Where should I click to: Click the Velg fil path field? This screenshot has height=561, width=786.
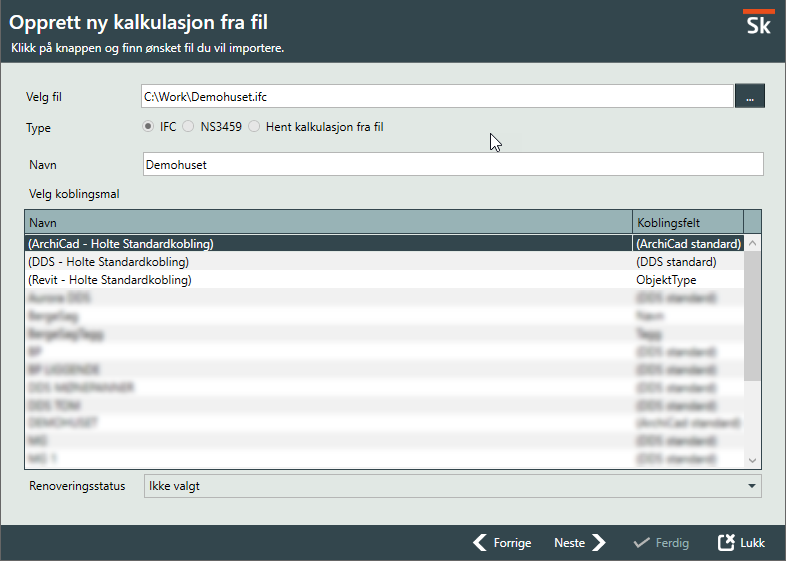coord(438,96)
